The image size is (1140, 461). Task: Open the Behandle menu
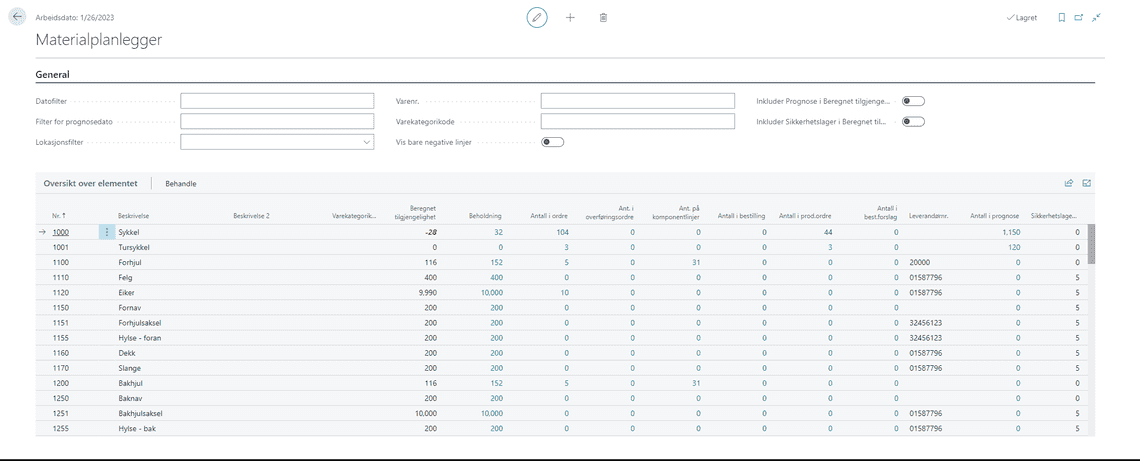181,184
